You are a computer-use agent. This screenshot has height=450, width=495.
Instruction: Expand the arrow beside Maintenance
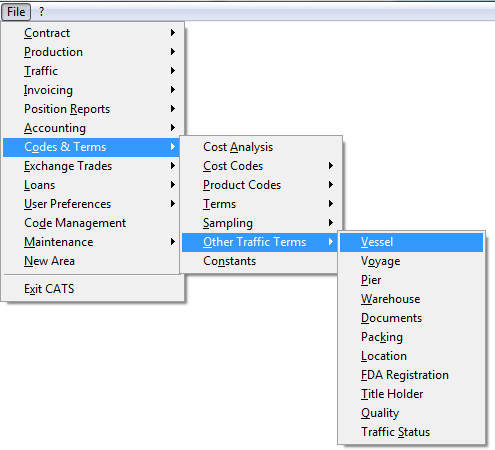(173, 242)
